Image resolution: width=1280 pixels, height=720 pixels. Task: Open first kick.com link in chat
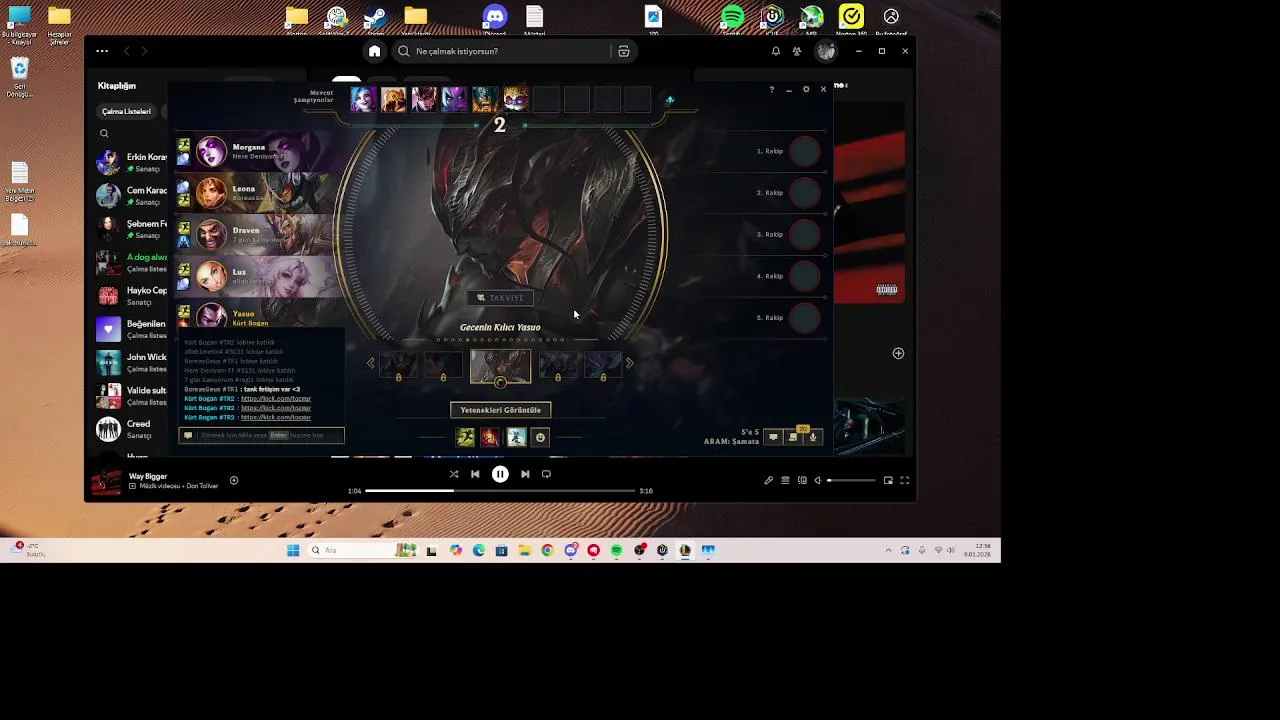(276, 399)
